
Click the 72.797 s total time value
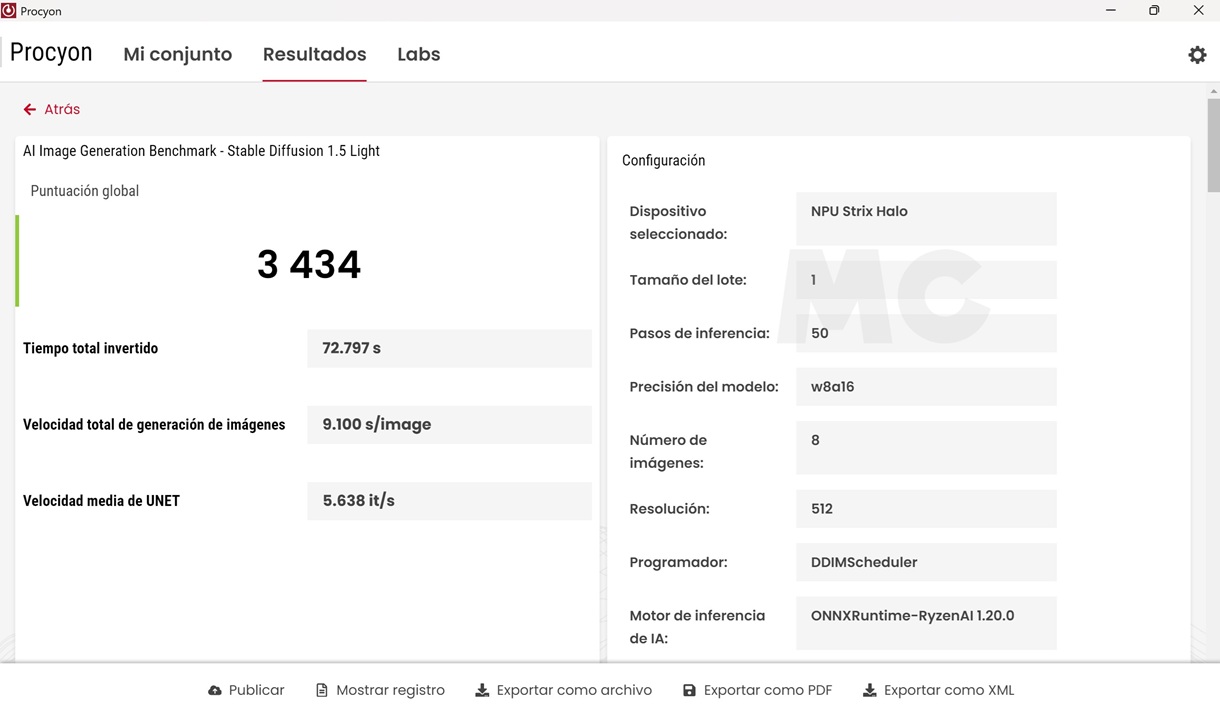(449, 349)
